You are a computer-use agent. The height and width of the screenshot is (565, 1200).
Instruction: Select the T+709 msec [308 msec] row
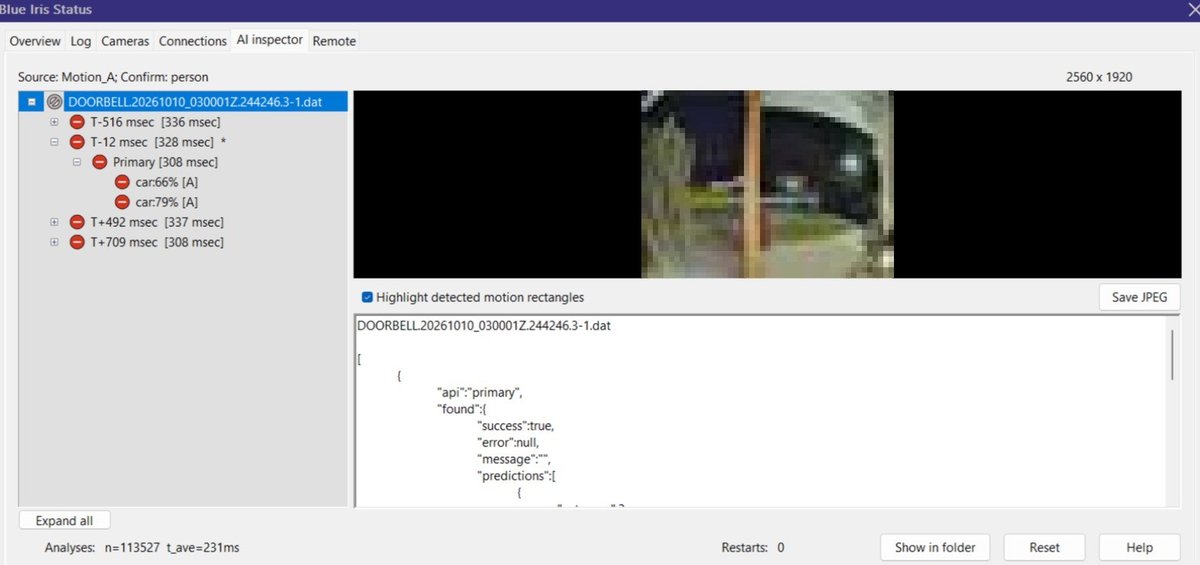point(157,242)
